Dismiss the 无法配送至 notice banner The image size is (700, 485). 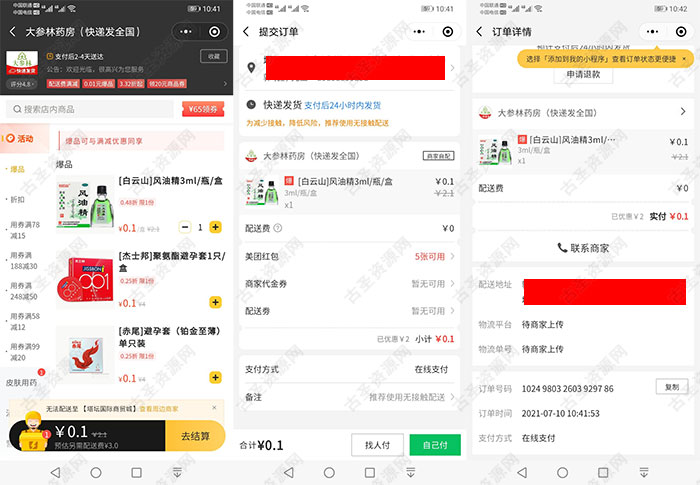pos(214,408)
